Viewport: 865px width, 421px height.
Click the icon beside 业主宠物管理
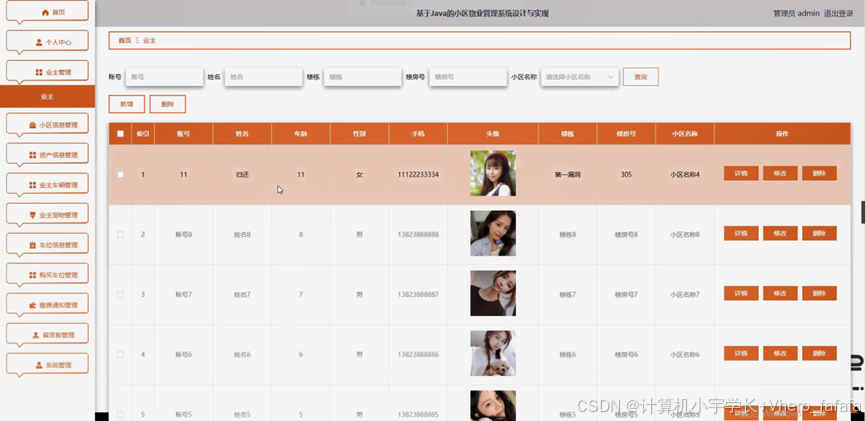click(33, 215)
